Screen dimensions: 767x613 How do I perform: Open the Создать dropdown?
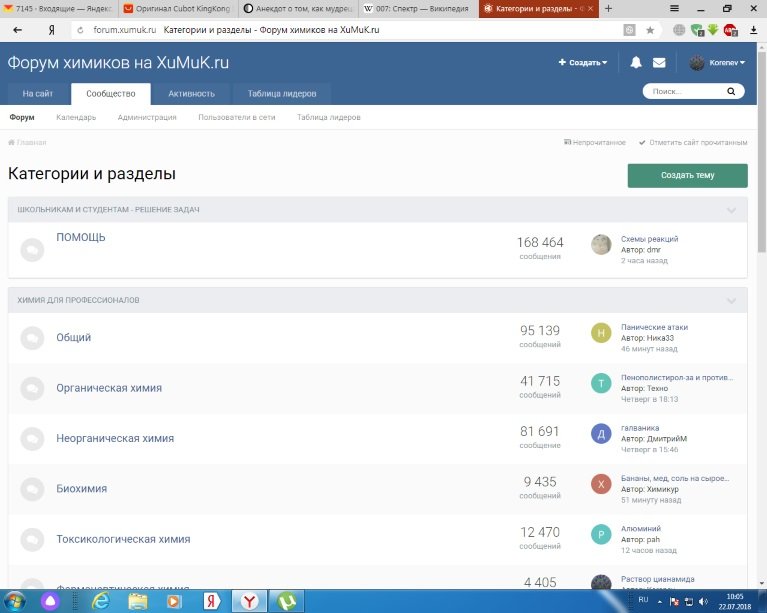(x=583, y=62)
